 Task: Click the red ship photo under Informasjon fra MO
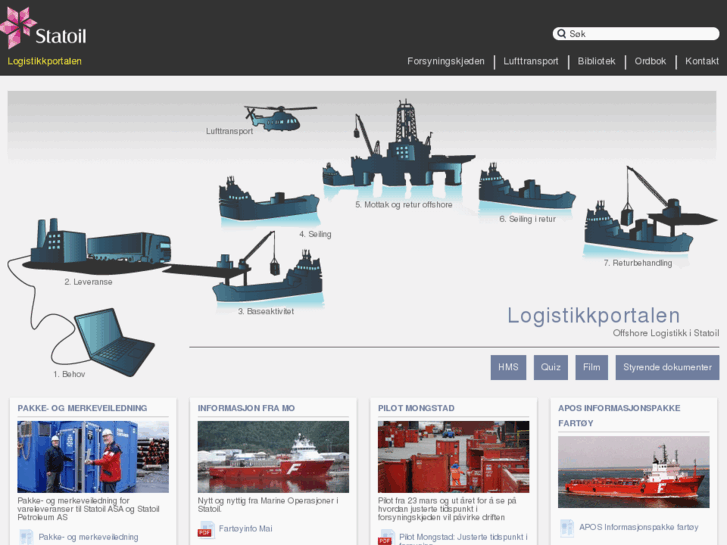(x=273, y=457)
